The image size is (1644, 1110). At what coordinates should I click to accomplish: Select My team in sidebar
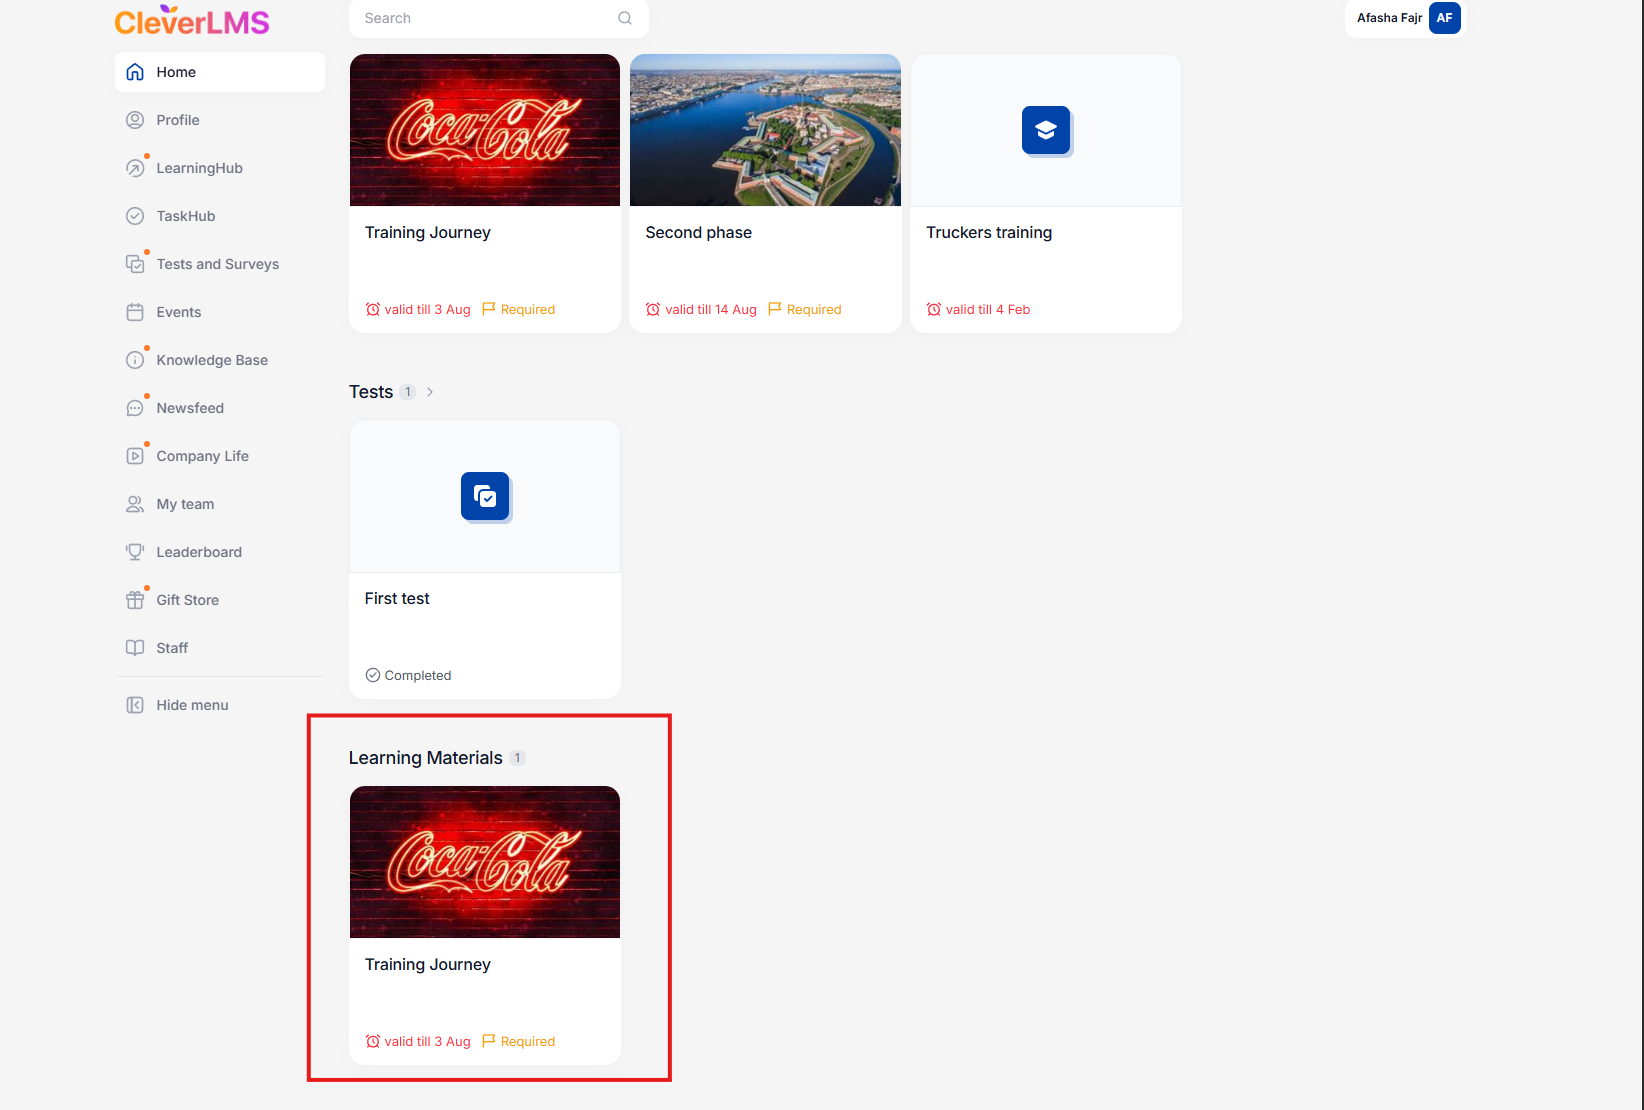point(220,504)
